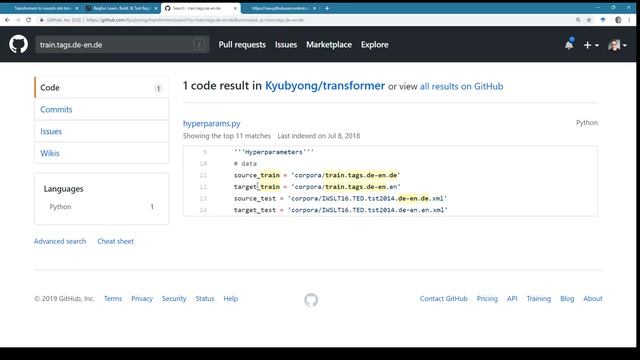Image resolution: width=640 pixels, height=360 pixels.
Task: Close the GitHub Search tab
Action: coord(235,8)
